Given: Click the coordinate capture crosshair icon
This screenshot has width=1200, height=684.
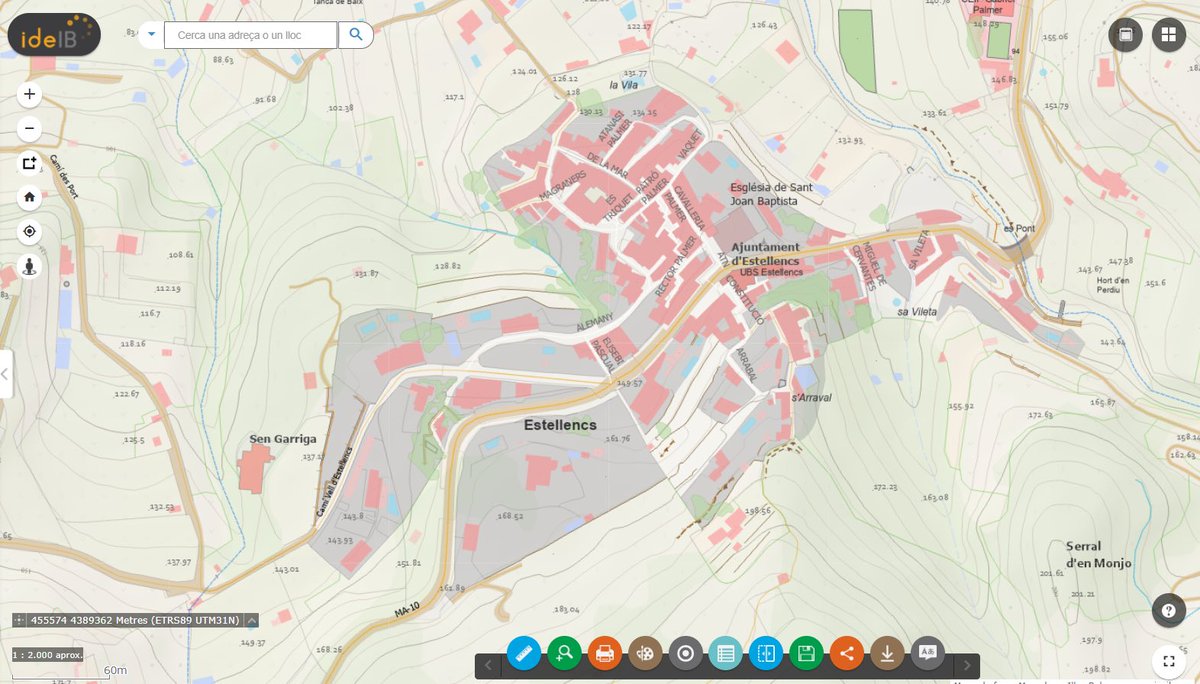Looking at the screenshot, I should pos(20,620).
